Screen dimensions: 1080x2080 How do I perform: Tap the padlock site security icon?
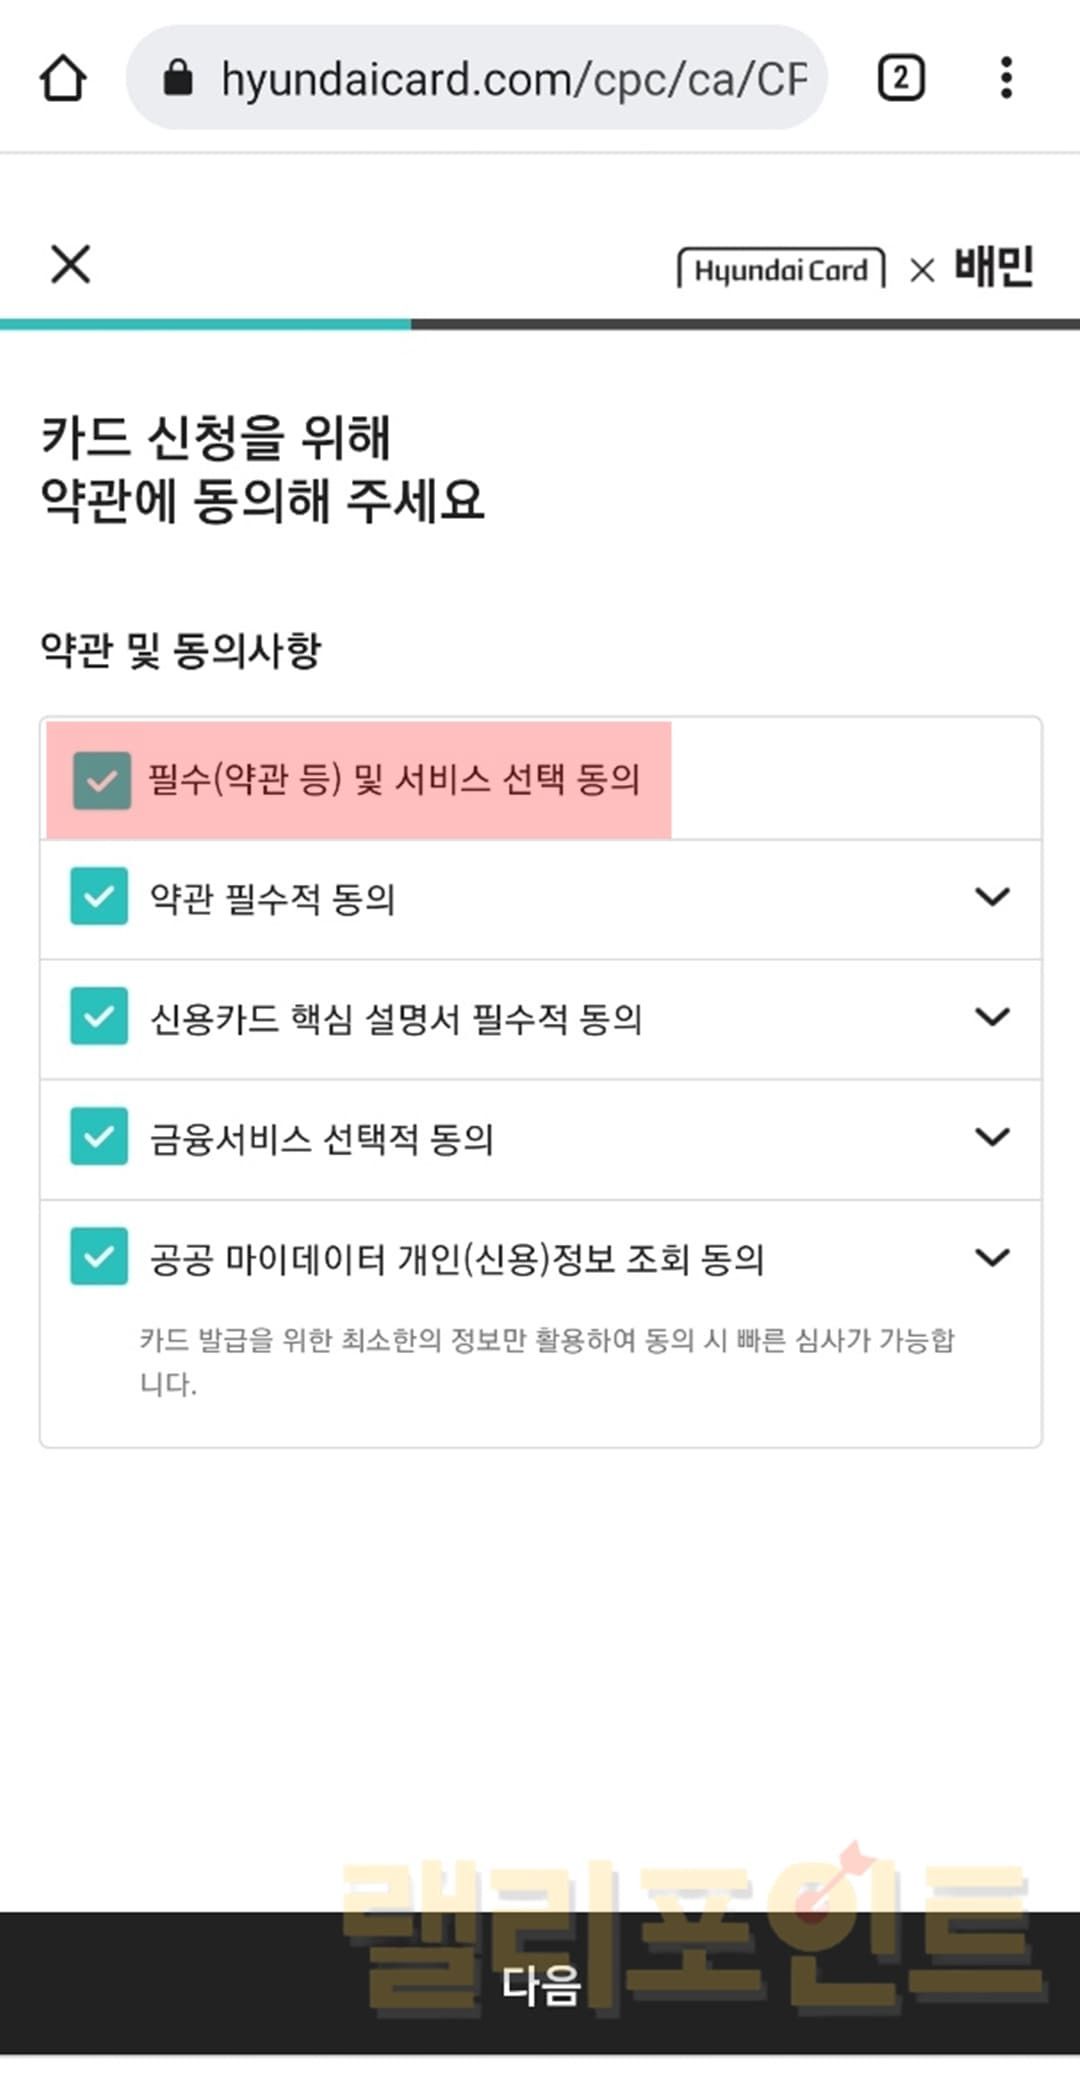click(178, 78)
